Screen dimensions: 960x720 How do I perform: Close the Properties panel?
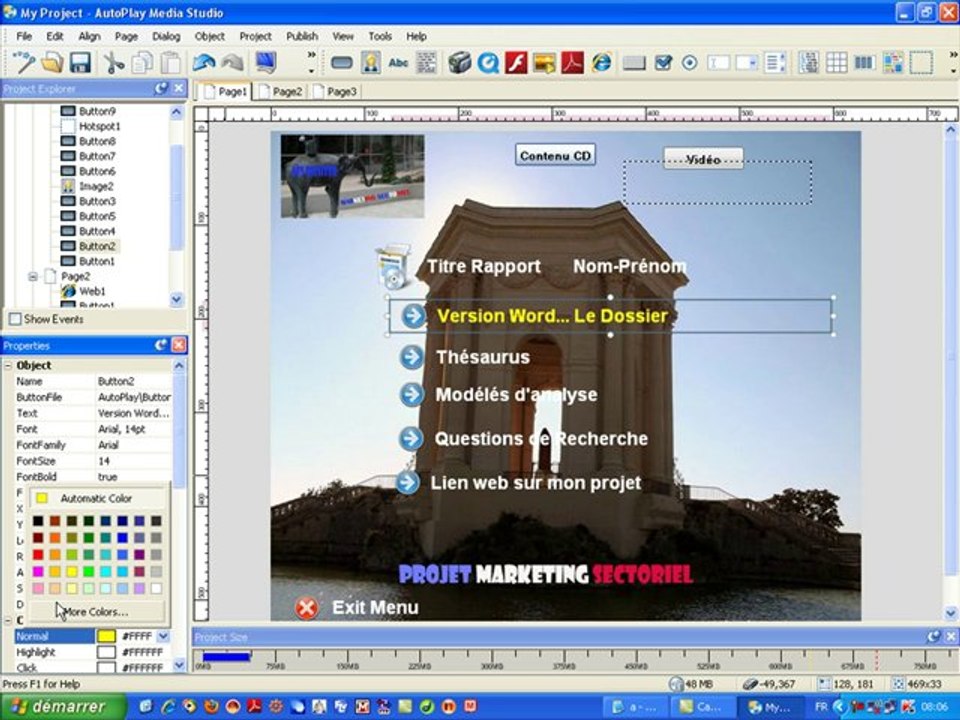pos(179,345)
